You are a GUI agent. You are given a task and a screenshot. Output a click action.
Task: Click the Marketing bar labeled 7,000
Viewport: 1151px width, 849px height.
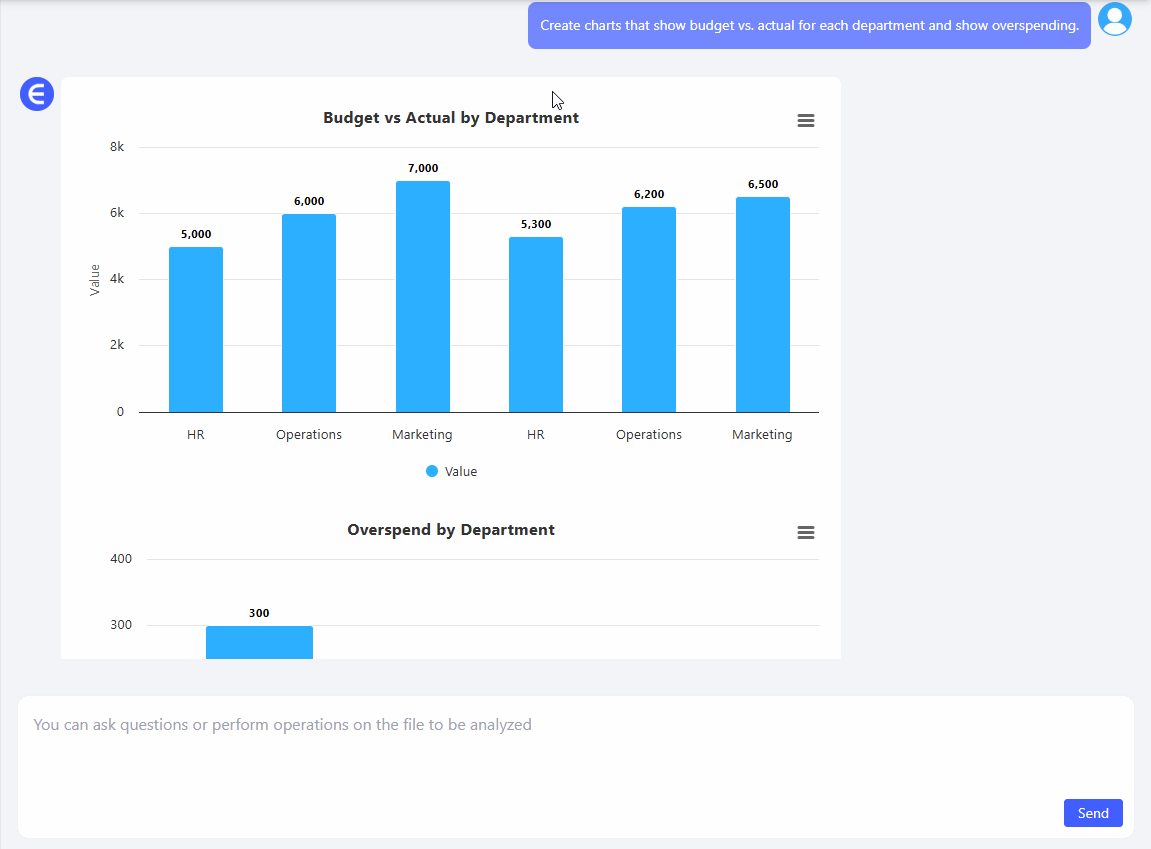pyautogui.click(x=422, y=297)
